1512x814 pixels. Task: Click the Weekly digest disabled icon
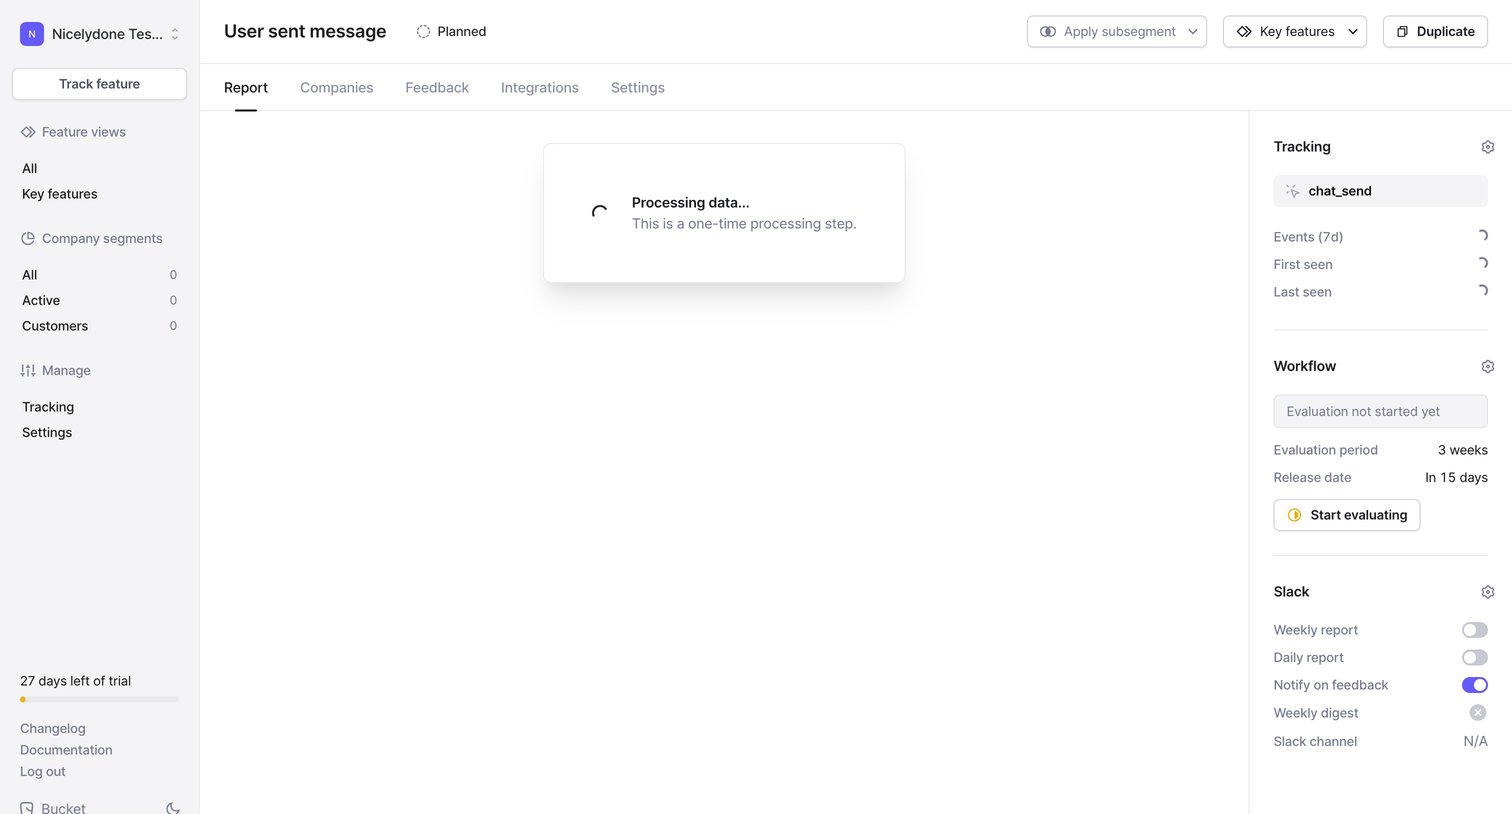point(1477,713)
